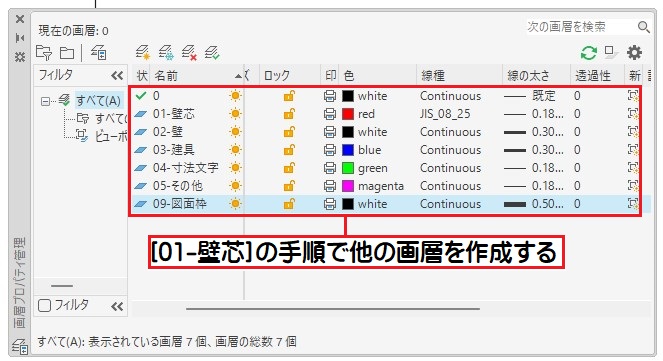Open palette properties menu icon
The width and height of the screenshot is (663, 361).
point(20,57)
